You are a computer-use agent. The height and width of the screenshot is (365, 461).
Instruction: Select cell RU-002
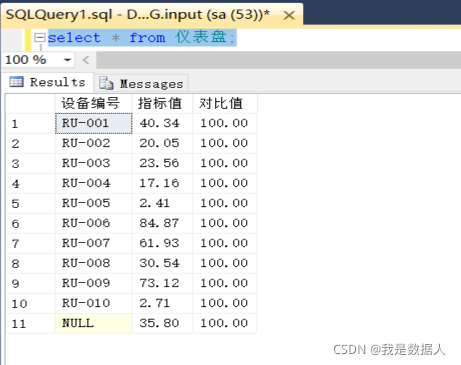(x=93, y=143)
